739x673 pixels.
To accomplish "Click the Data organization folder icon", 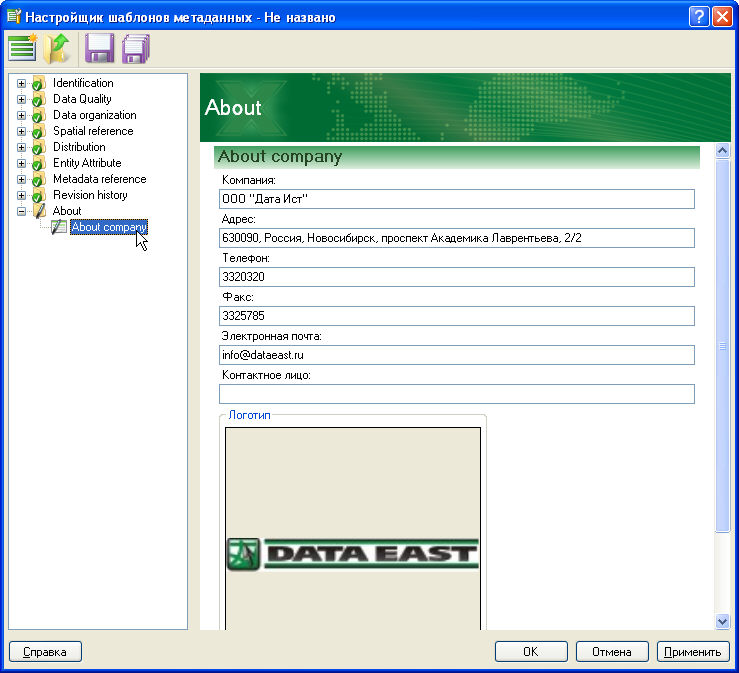I will tap(39, 115).
